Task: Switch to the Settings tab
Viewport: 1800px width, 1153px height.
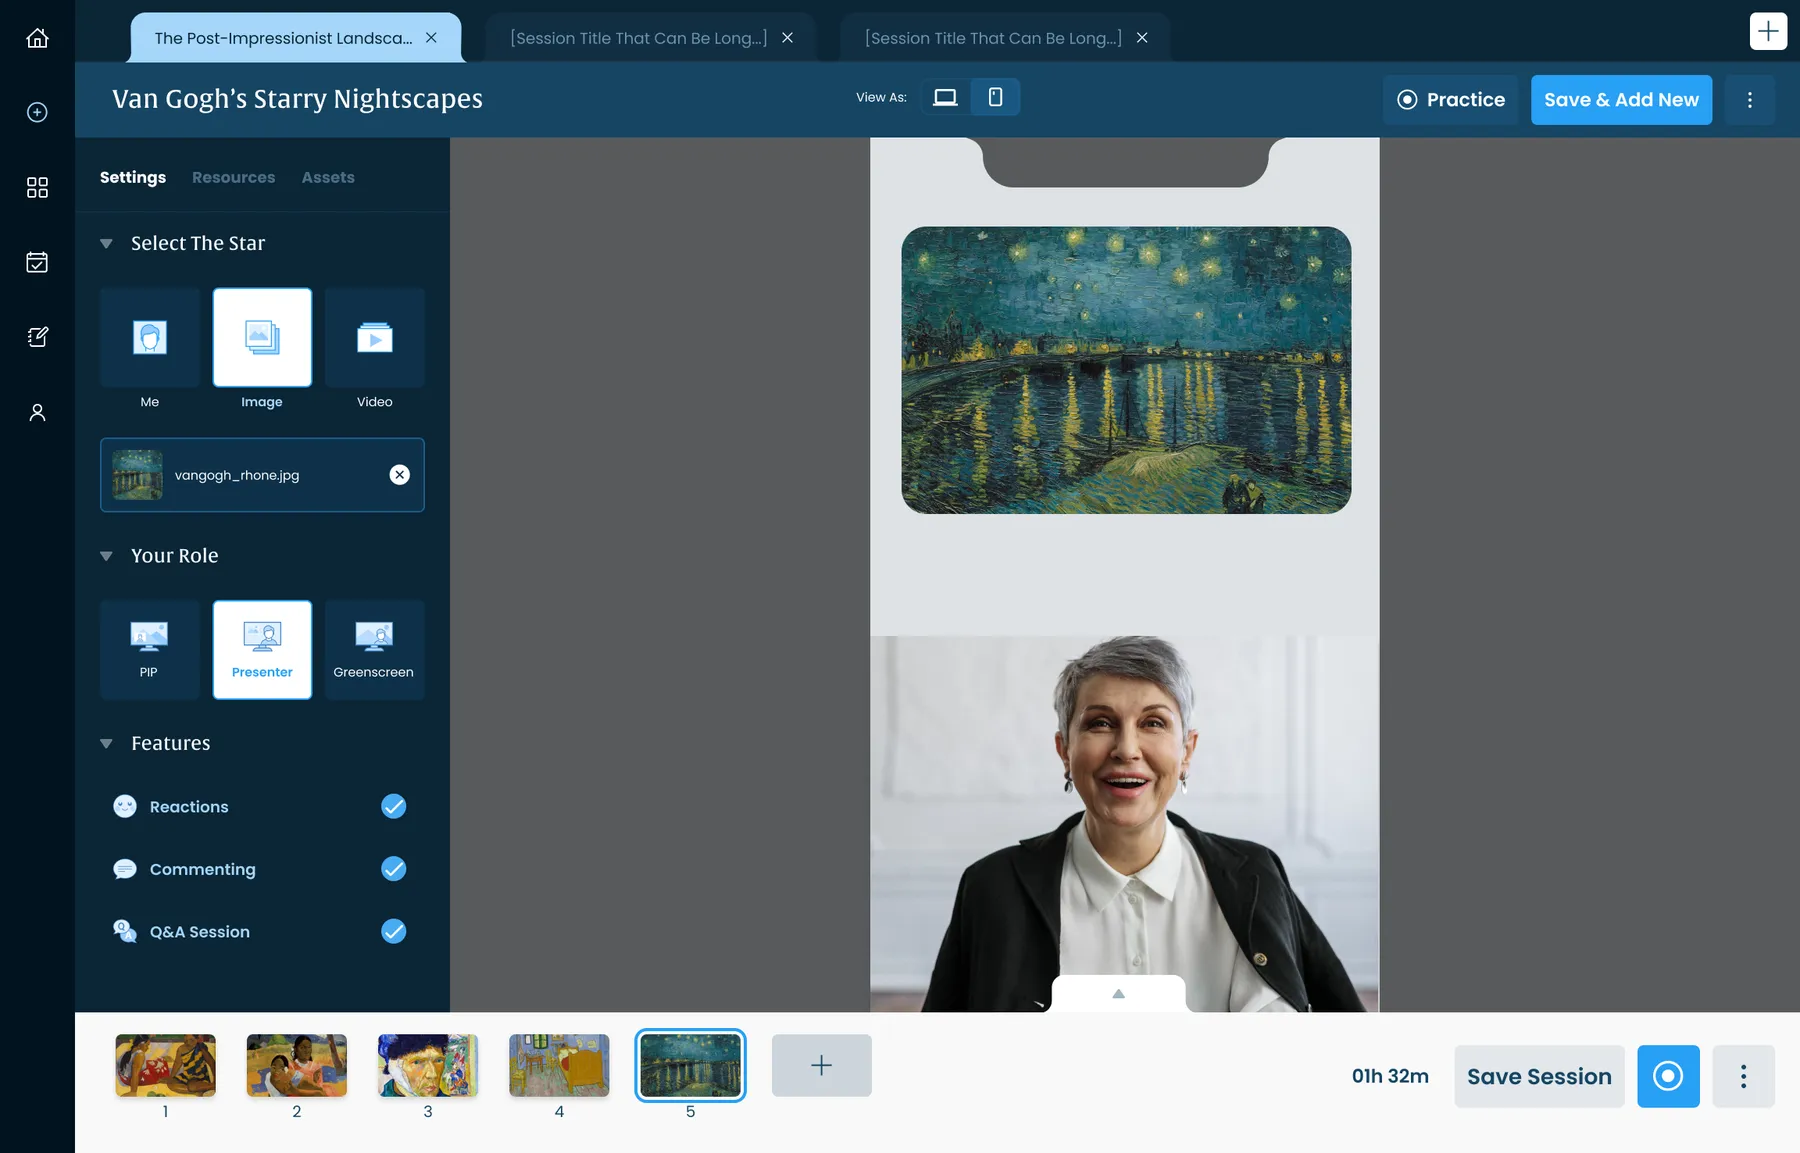Action: [x=133, y=177]
